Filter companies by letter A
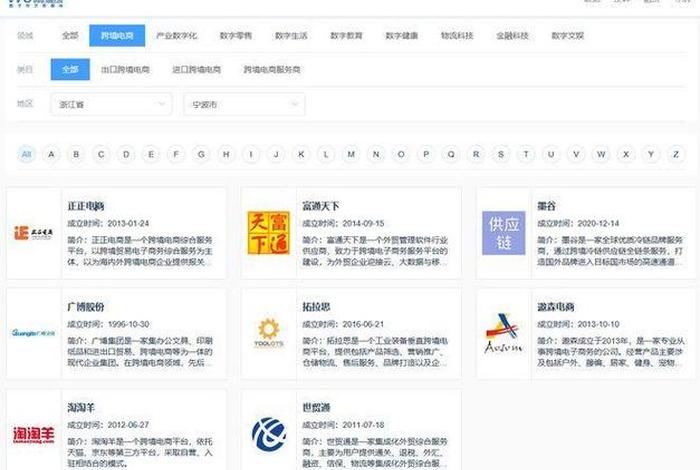Viewport: 700px width, 470px height. [51, 154]
